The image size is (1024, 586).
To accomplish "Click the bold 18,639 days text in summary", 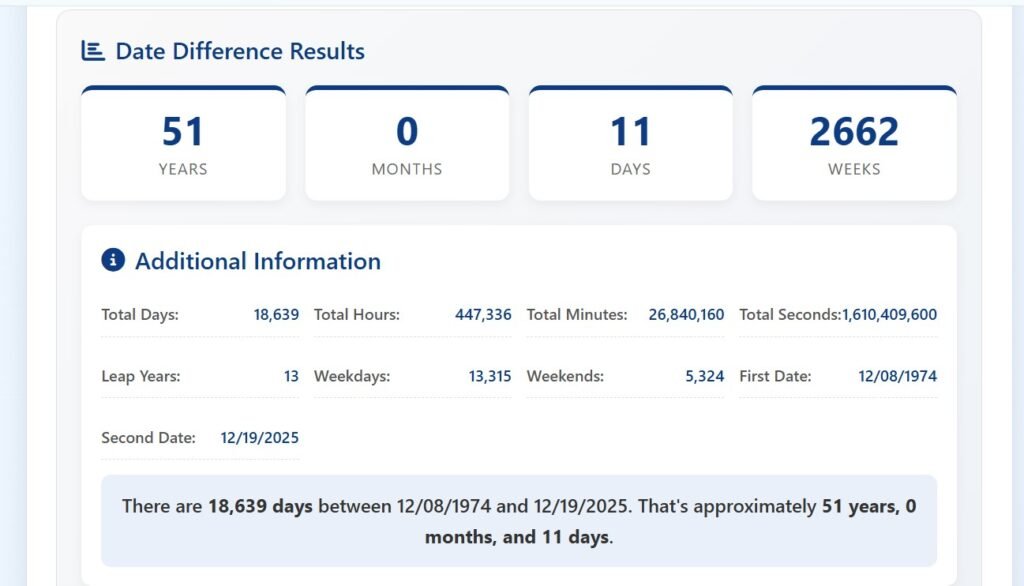I will tap(264, 507).
